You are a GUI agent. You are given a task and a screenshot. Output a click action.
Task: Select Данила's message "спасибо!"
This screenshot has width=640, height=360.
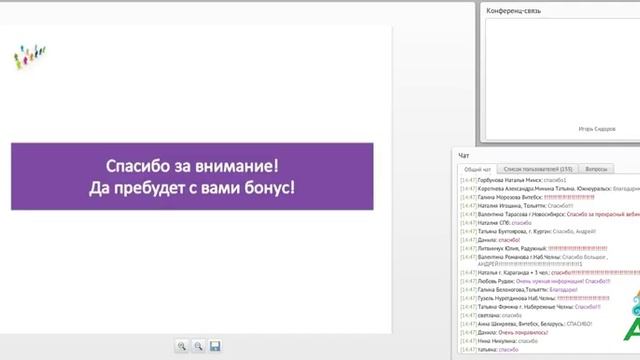(490, 240)
